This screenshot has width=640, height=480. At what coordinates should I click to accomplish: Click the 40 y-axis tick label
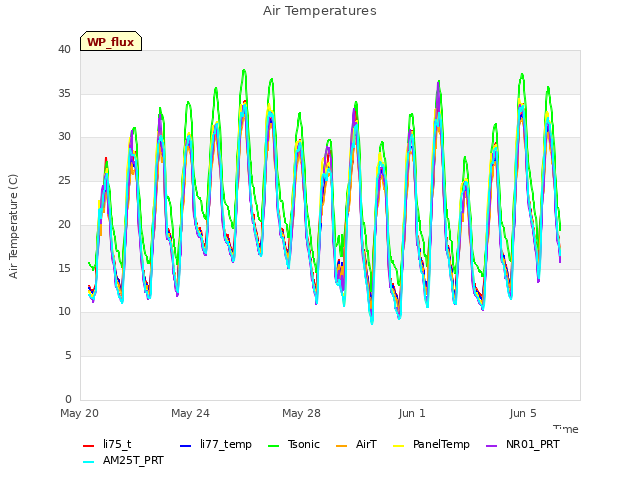(64, 50)
